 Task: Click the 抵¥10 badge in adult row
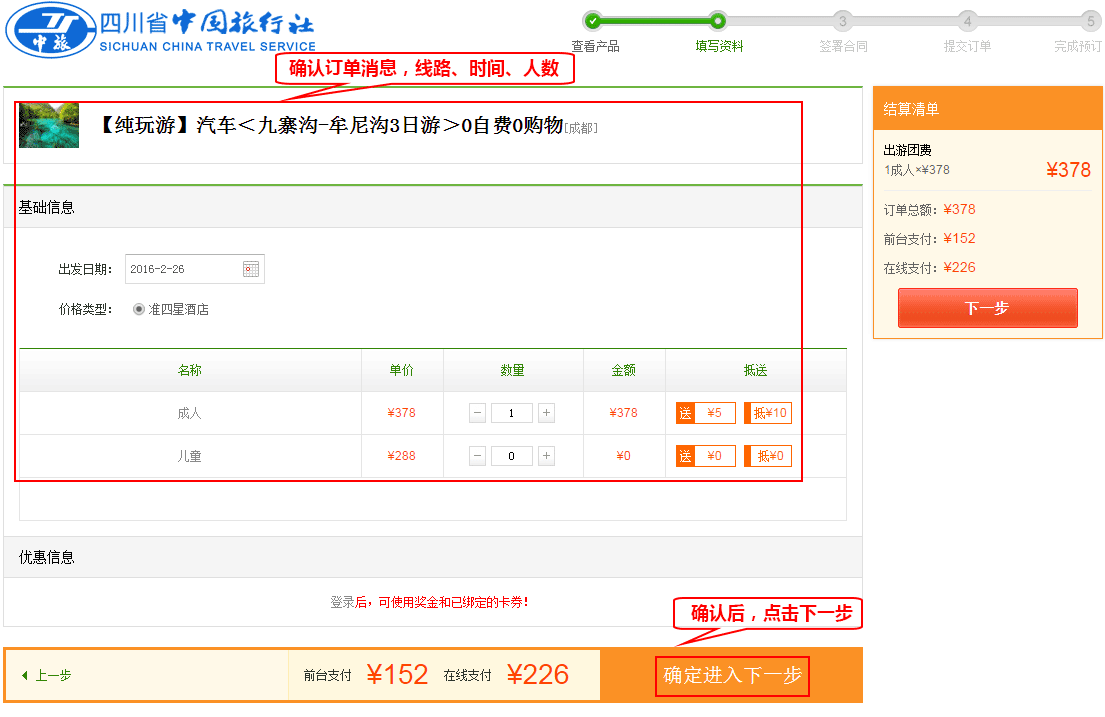click(x=767, y=412)
